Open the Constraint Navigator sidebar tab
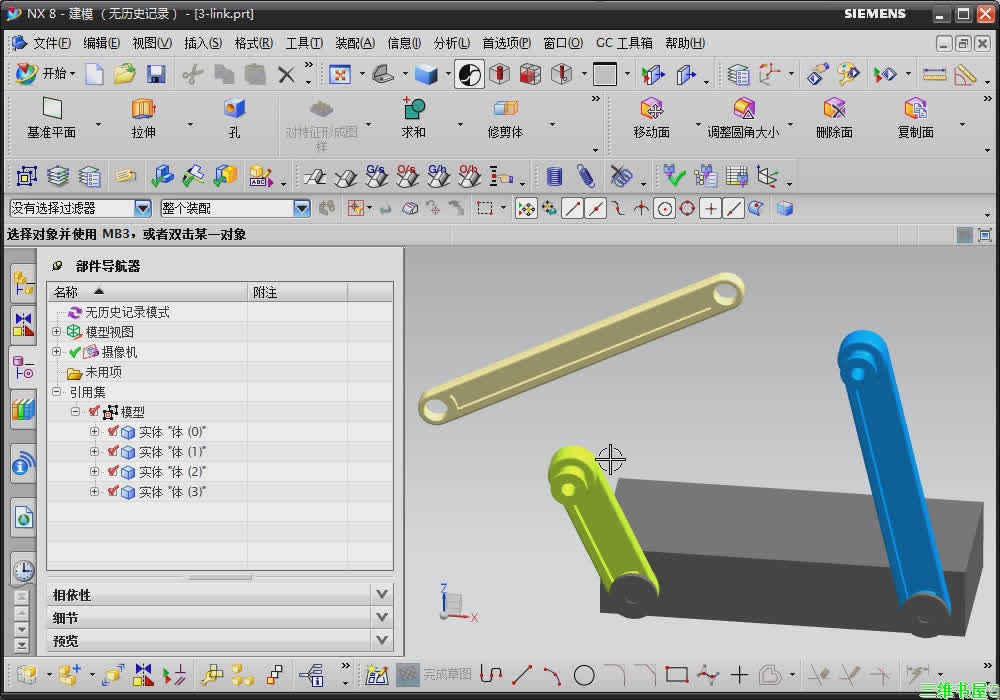Image resolution: width=1000 pixels, height=700 pixels. click(x=24, y=324)
